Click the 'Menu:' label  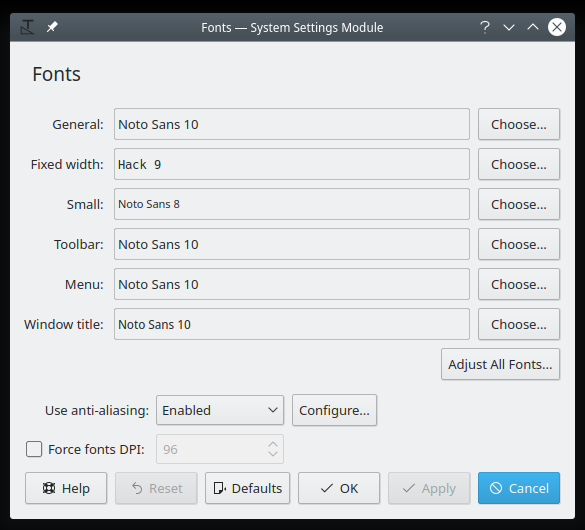[84, 284]
